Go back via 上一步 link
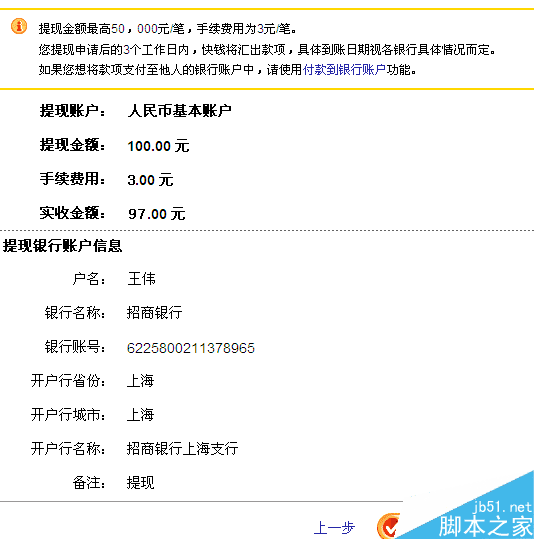The width and height of the screenshot is (534, 539). pos(334,528)
